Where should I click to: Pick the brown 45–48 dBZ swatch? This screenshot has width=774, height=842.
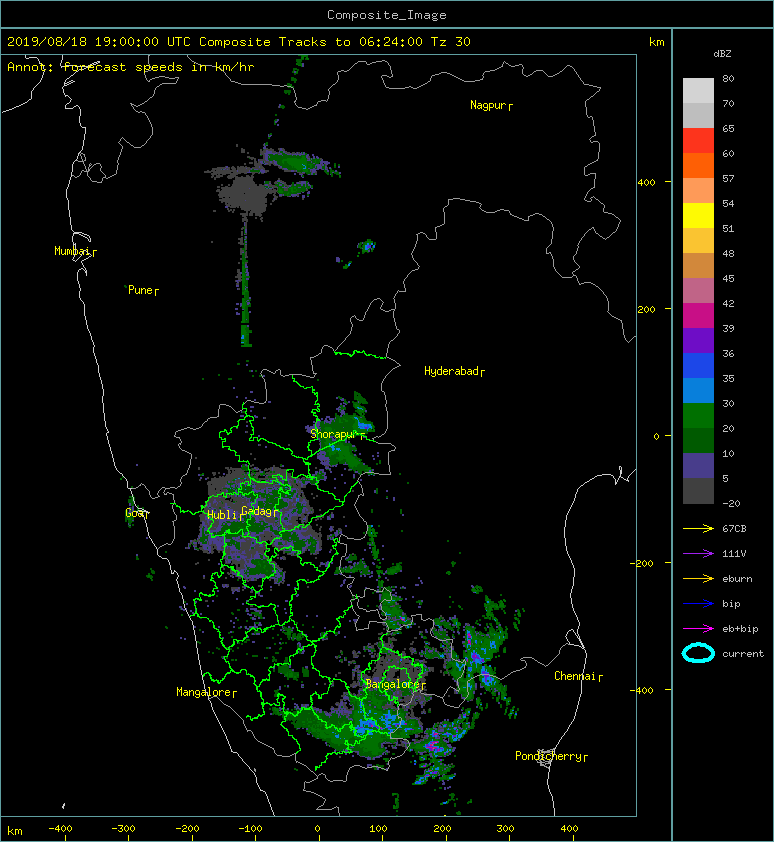(x=698, y=265)
